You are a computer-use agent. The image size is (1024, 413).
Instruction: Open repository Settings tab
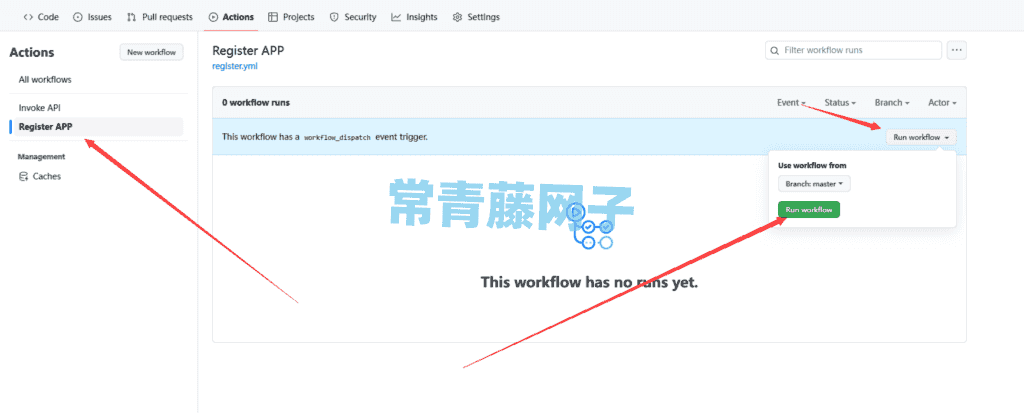point(476,17)
